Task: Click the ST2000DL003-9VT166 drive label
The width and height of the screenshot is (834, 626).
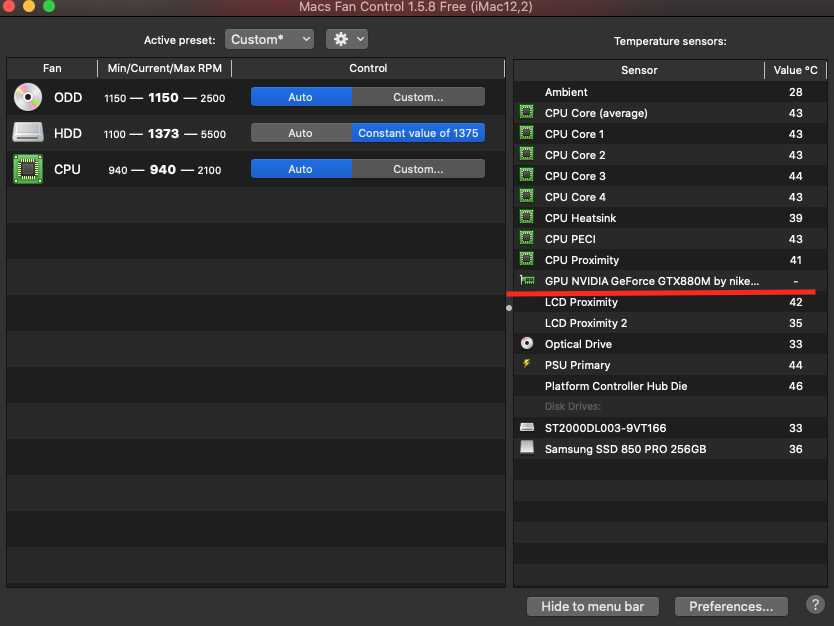Action: tap(605, 428)
